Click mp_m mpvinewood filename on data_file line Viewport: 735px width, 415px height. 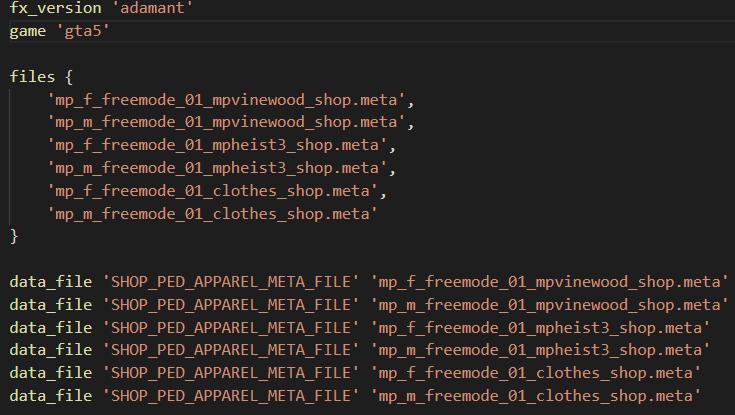click(x=550, y=305)
